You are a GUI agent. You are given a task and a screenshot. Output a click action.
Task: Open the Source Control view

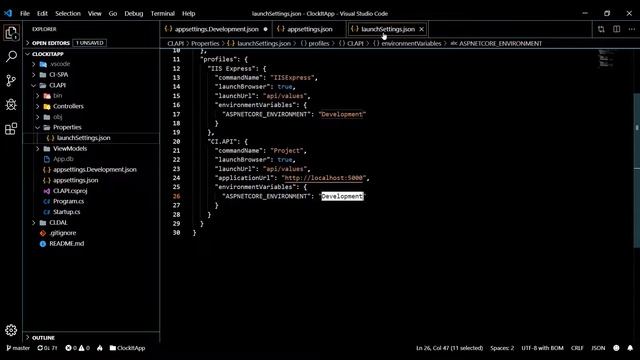11,80
